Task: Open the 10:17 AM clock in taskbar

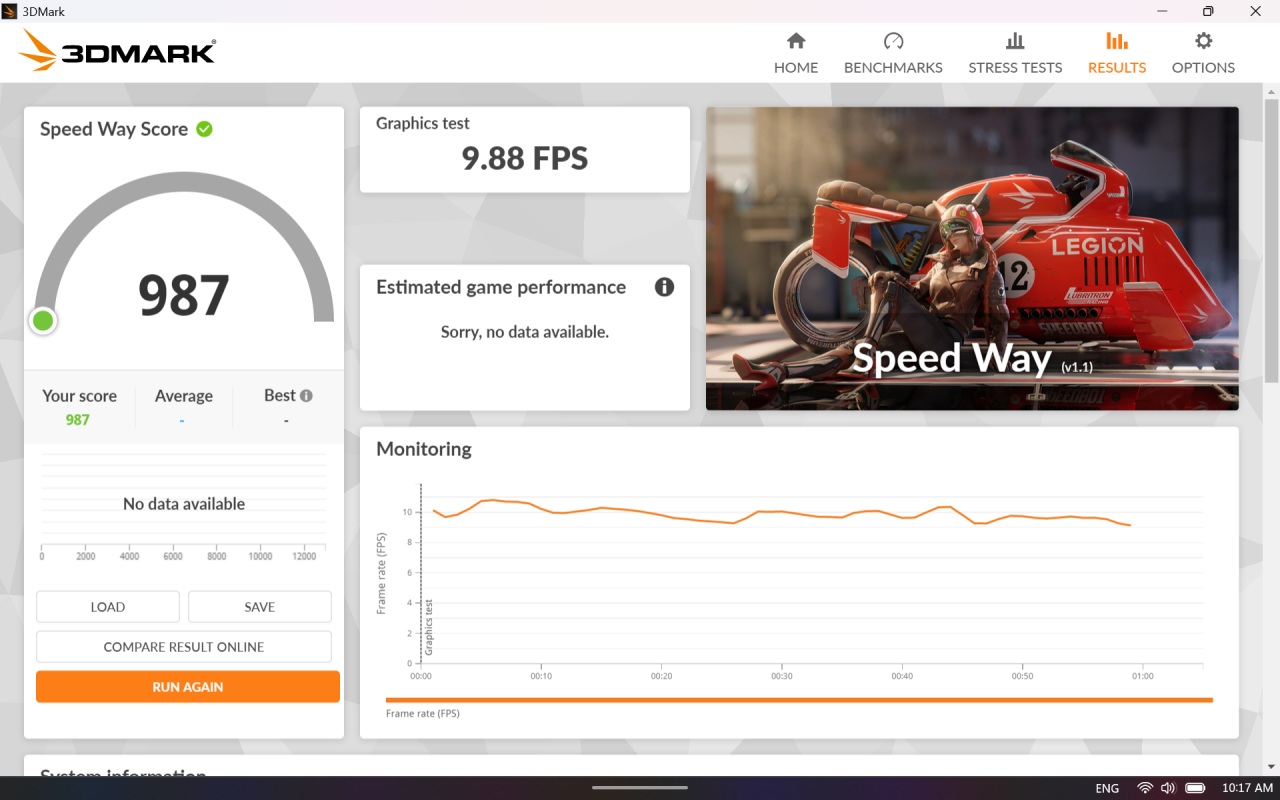Action: point(1247,788)
